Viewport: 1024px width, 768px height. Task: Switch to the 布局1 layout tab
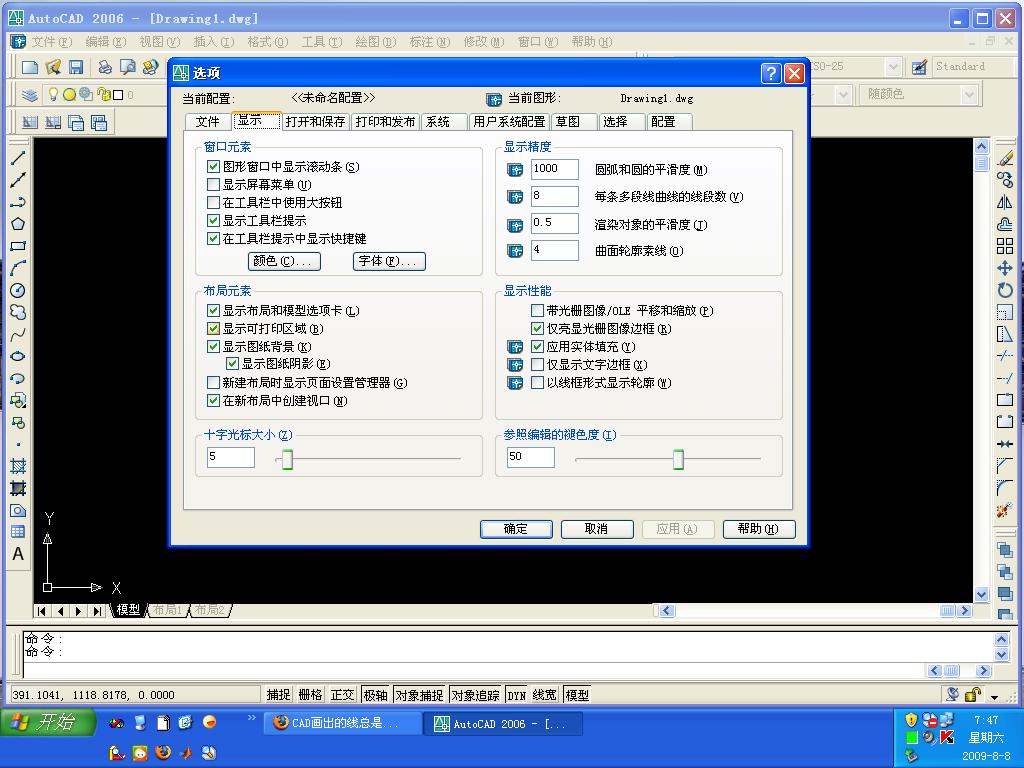166,609
